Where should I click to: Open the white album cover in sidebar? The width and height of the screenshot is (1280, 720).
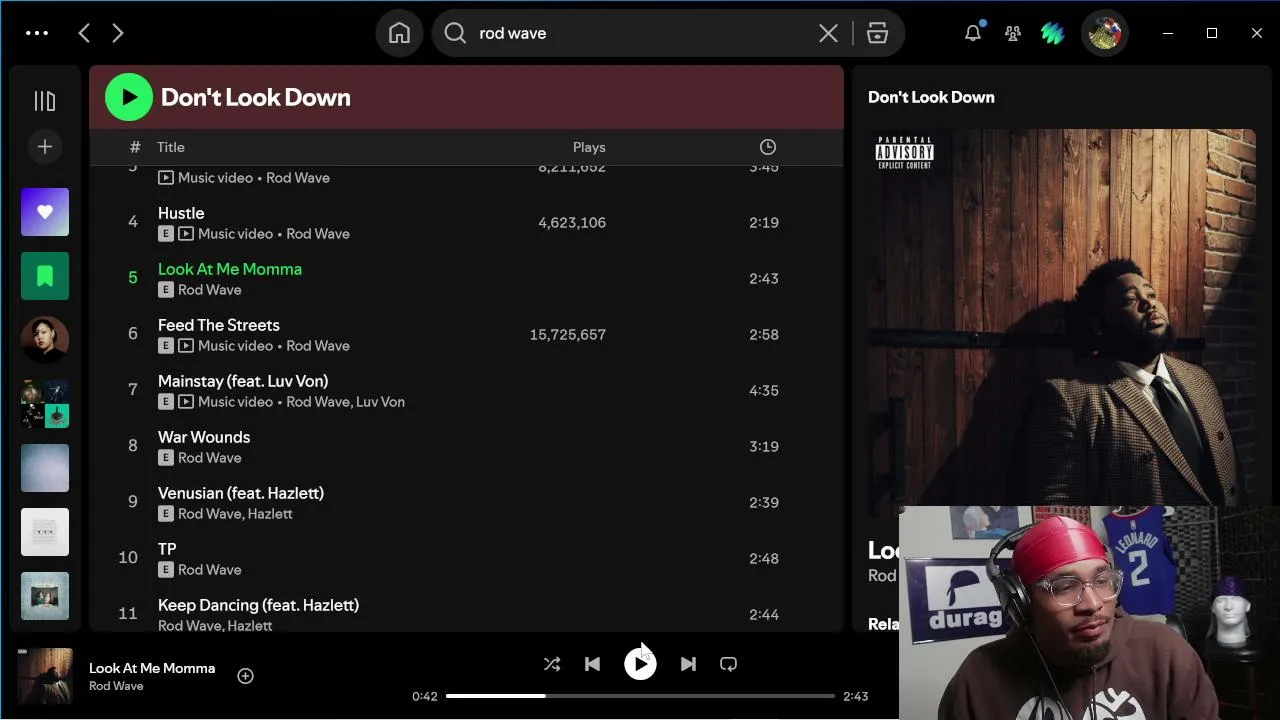click(x=45, y=532)
